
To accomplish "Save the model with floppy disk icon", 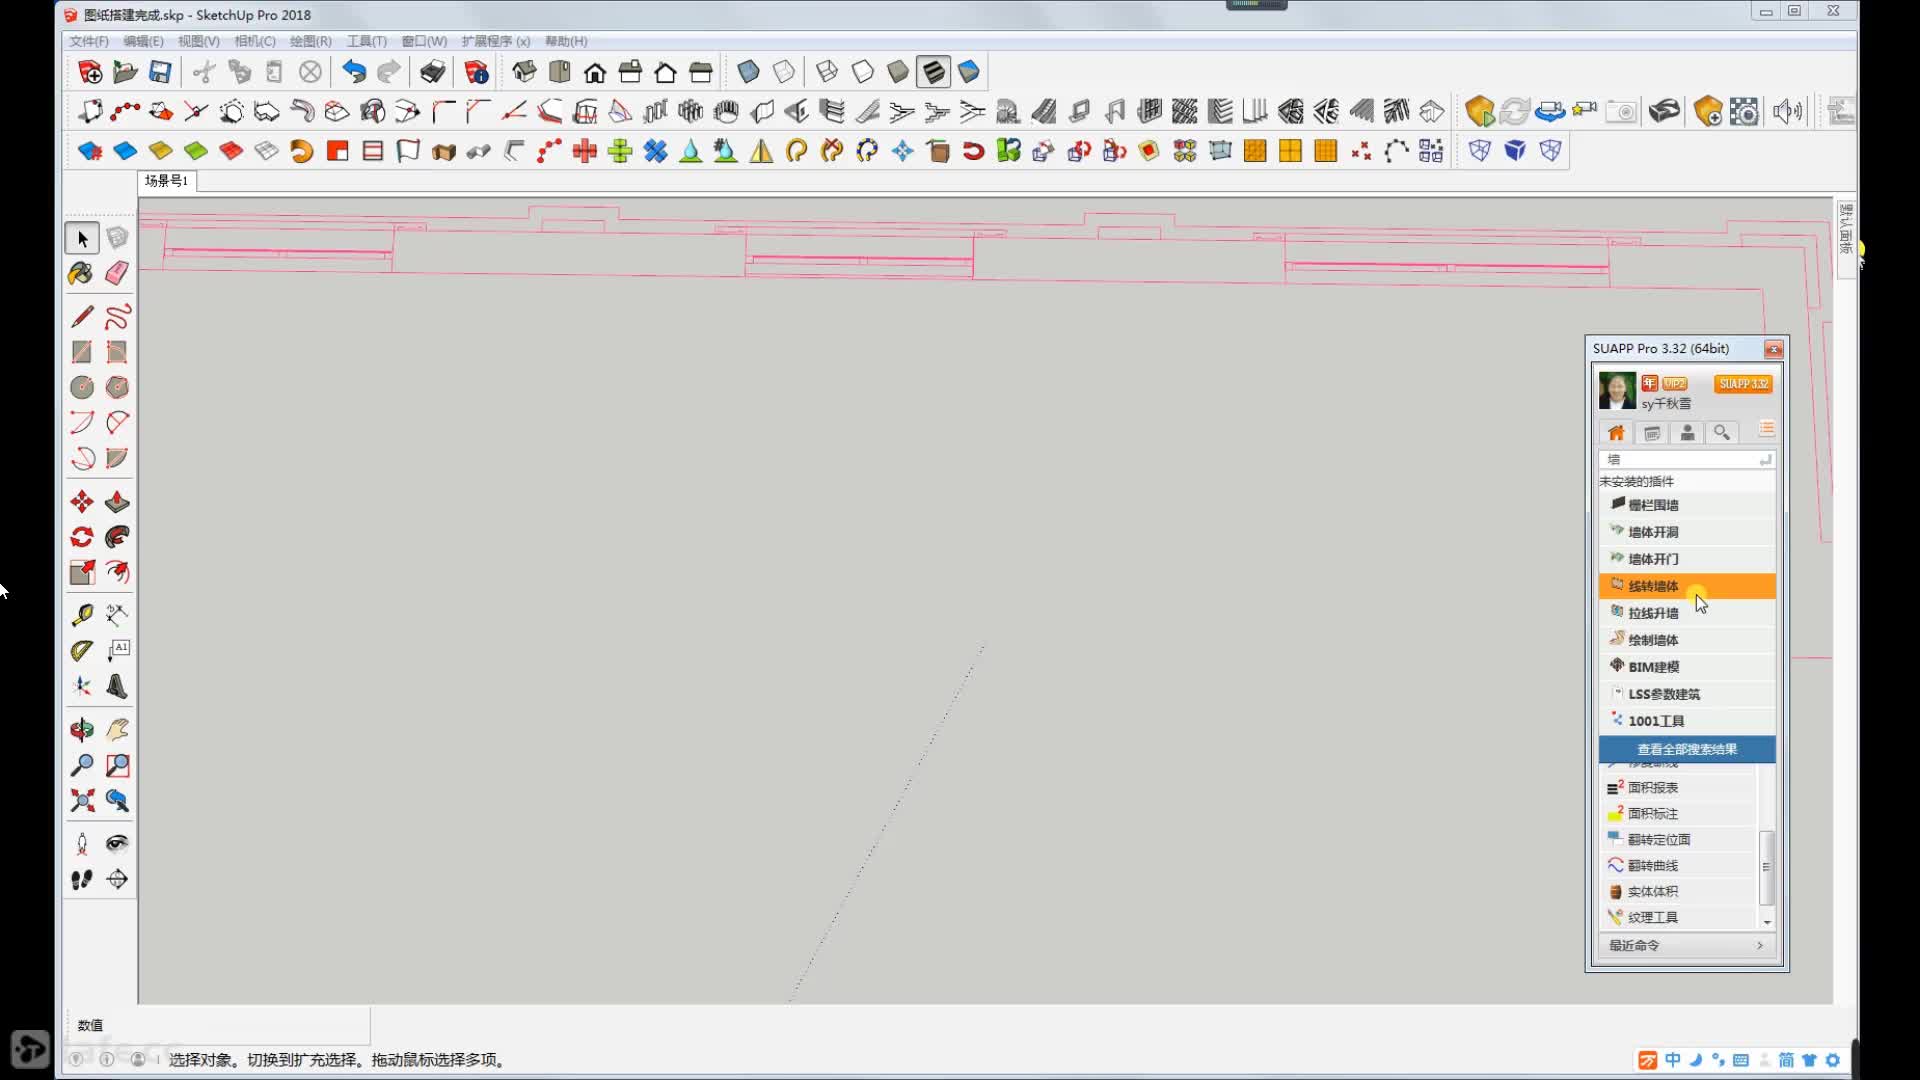I will point(160,72).
